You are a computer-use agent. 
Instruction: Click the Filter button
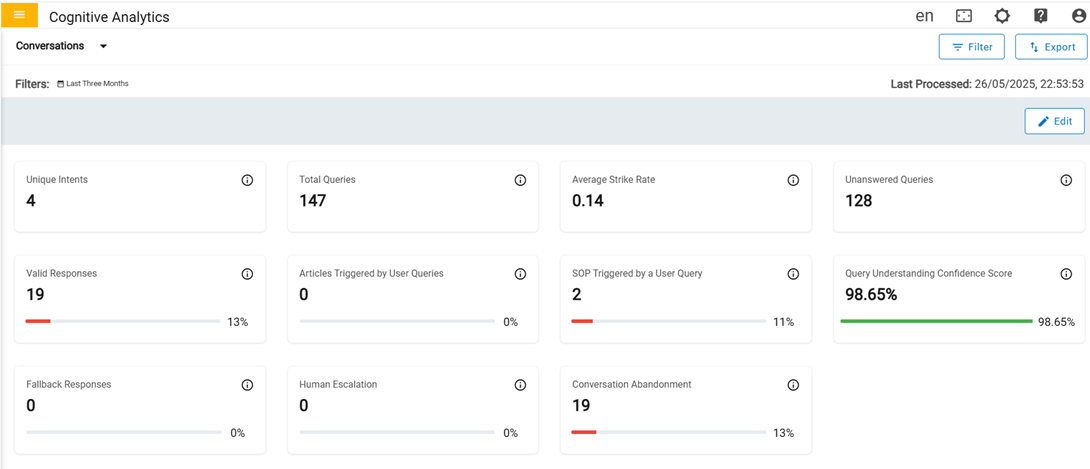tap(971, 47)
